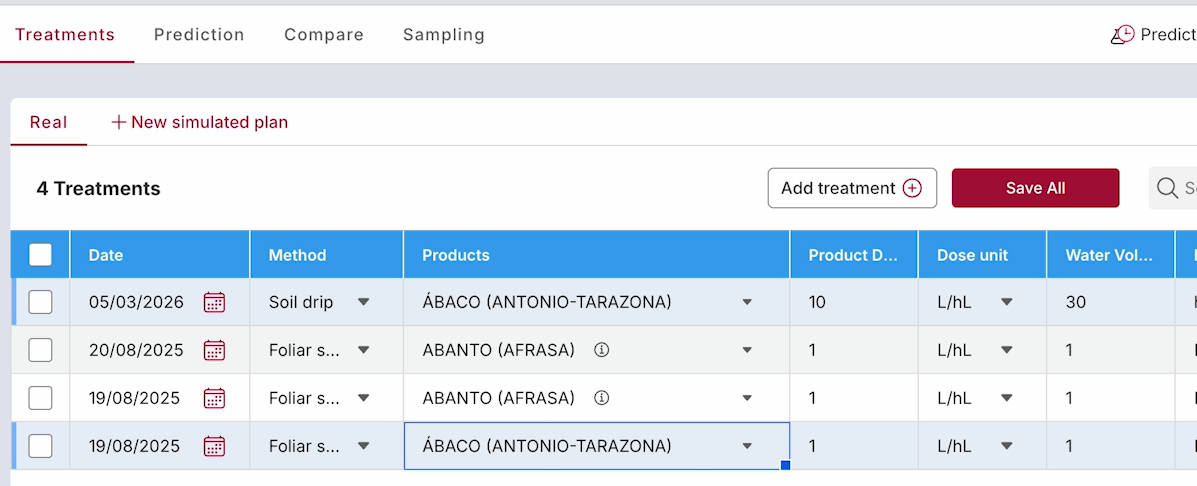Expand Soil drip method dropdown
Screen dimensions: 1197x486
pos(363,302)
